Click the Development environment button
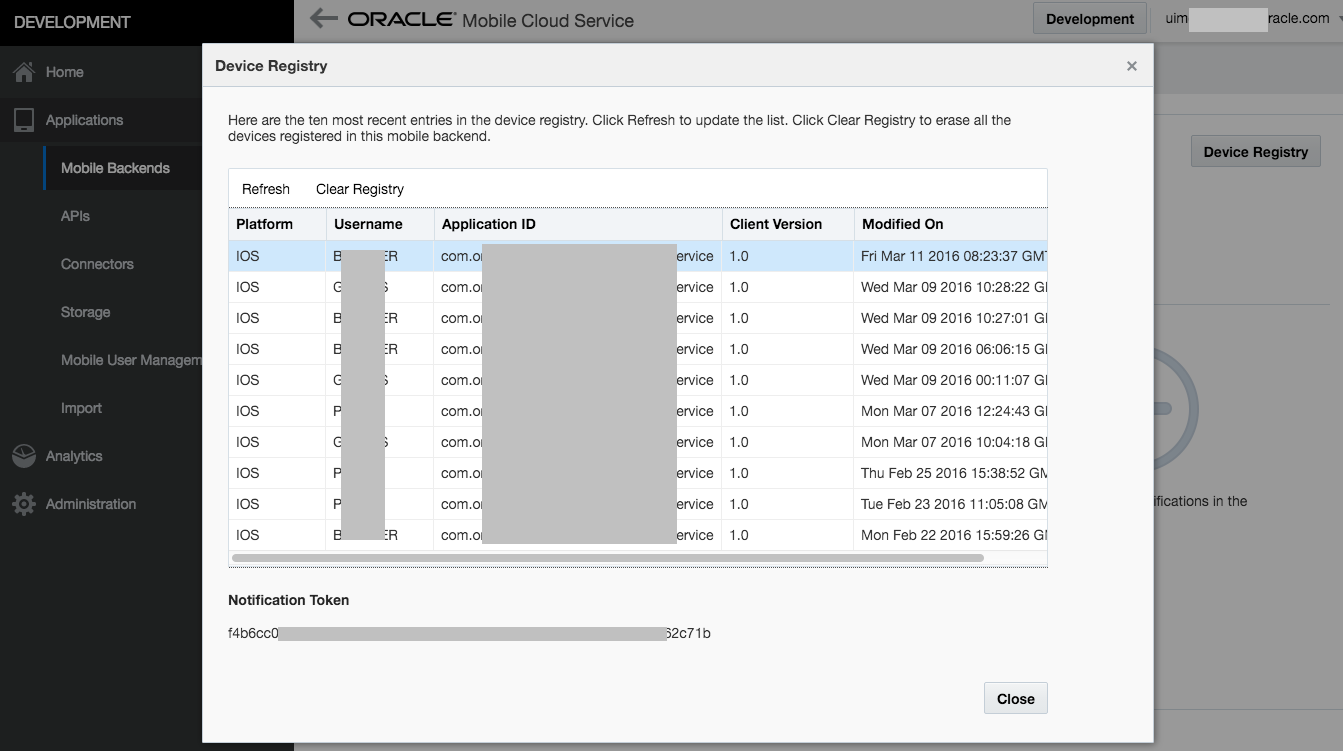Viewport: 1343px width, 751px height. (x=1090, y=19)
